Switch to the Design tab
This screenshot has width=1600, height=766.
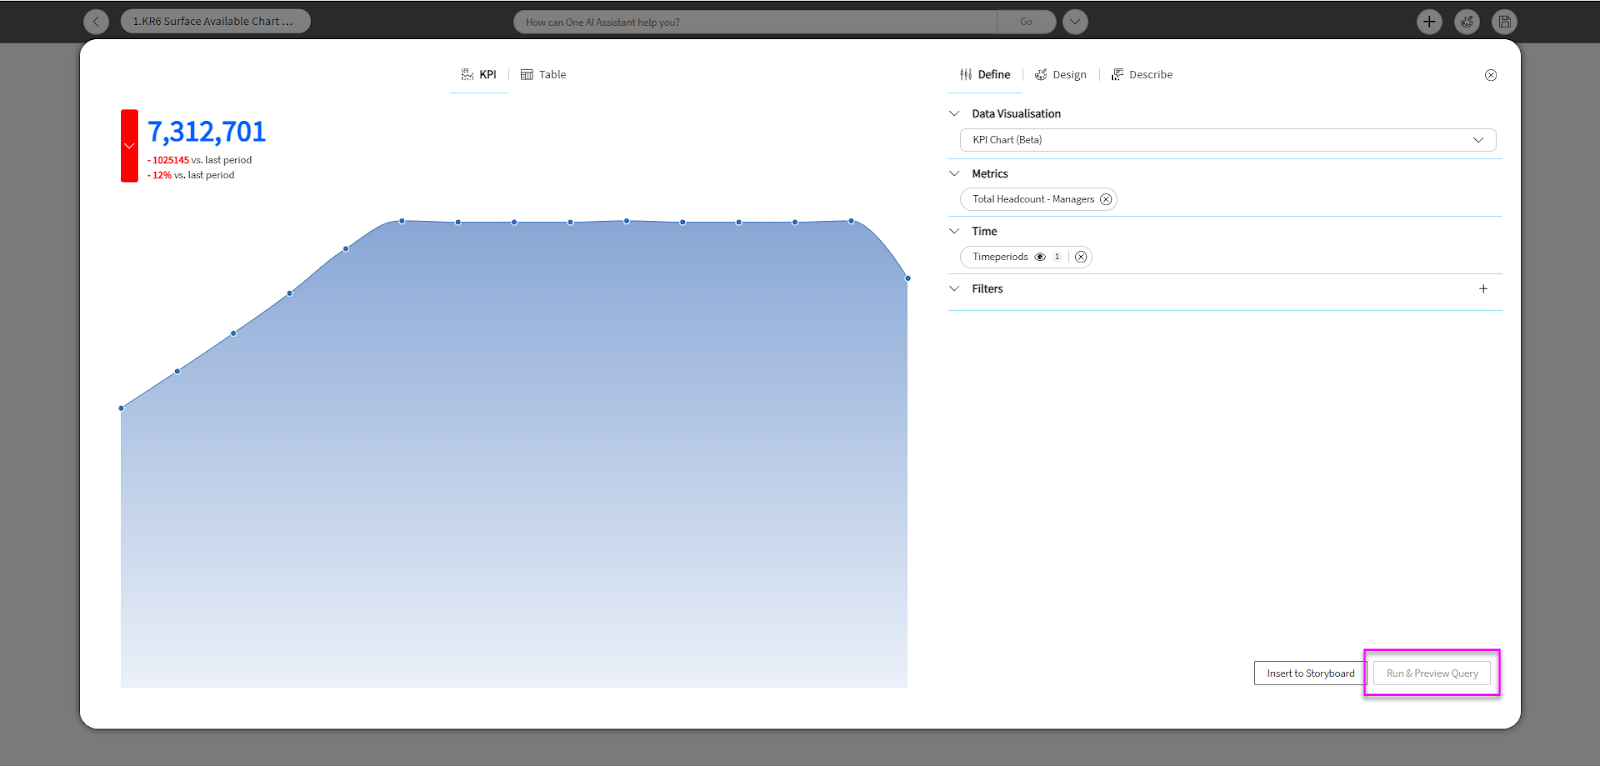point(1061,75)
